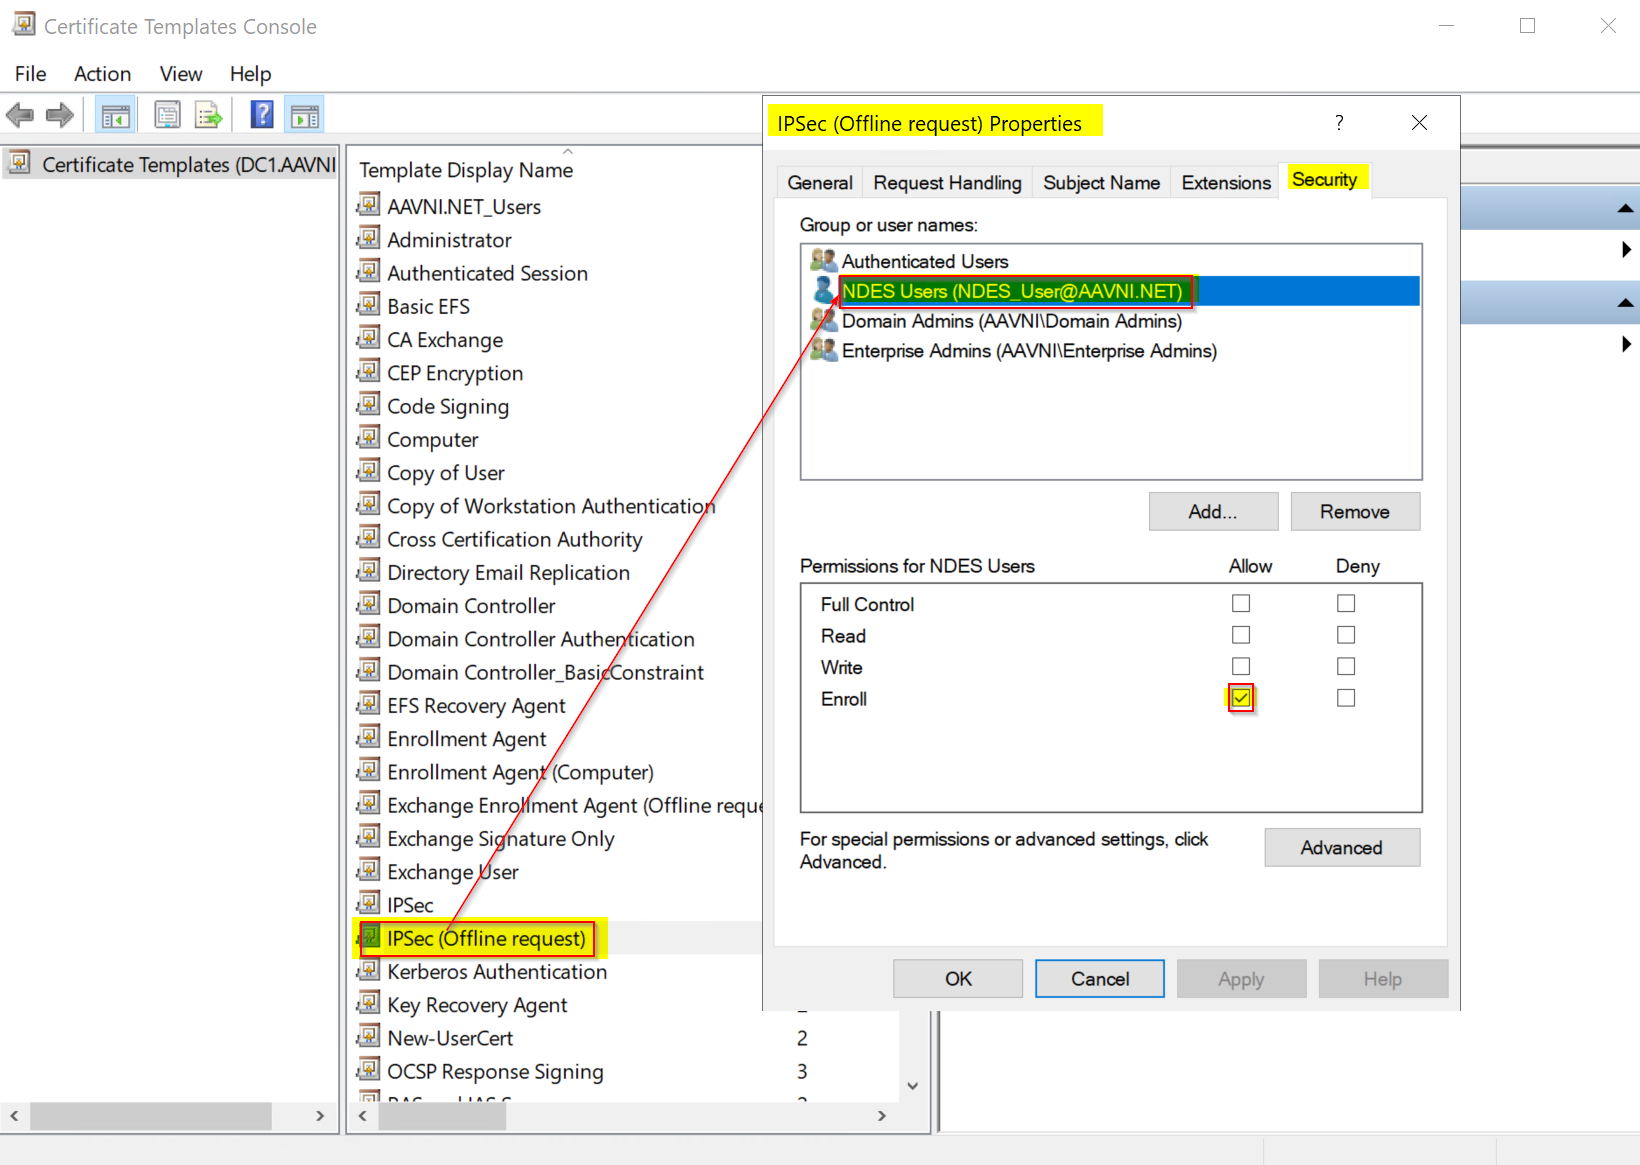Screen dimensions: 1640x1165
Task: Toggle the console tree pane visibility
Action: (x=115, y=114)
